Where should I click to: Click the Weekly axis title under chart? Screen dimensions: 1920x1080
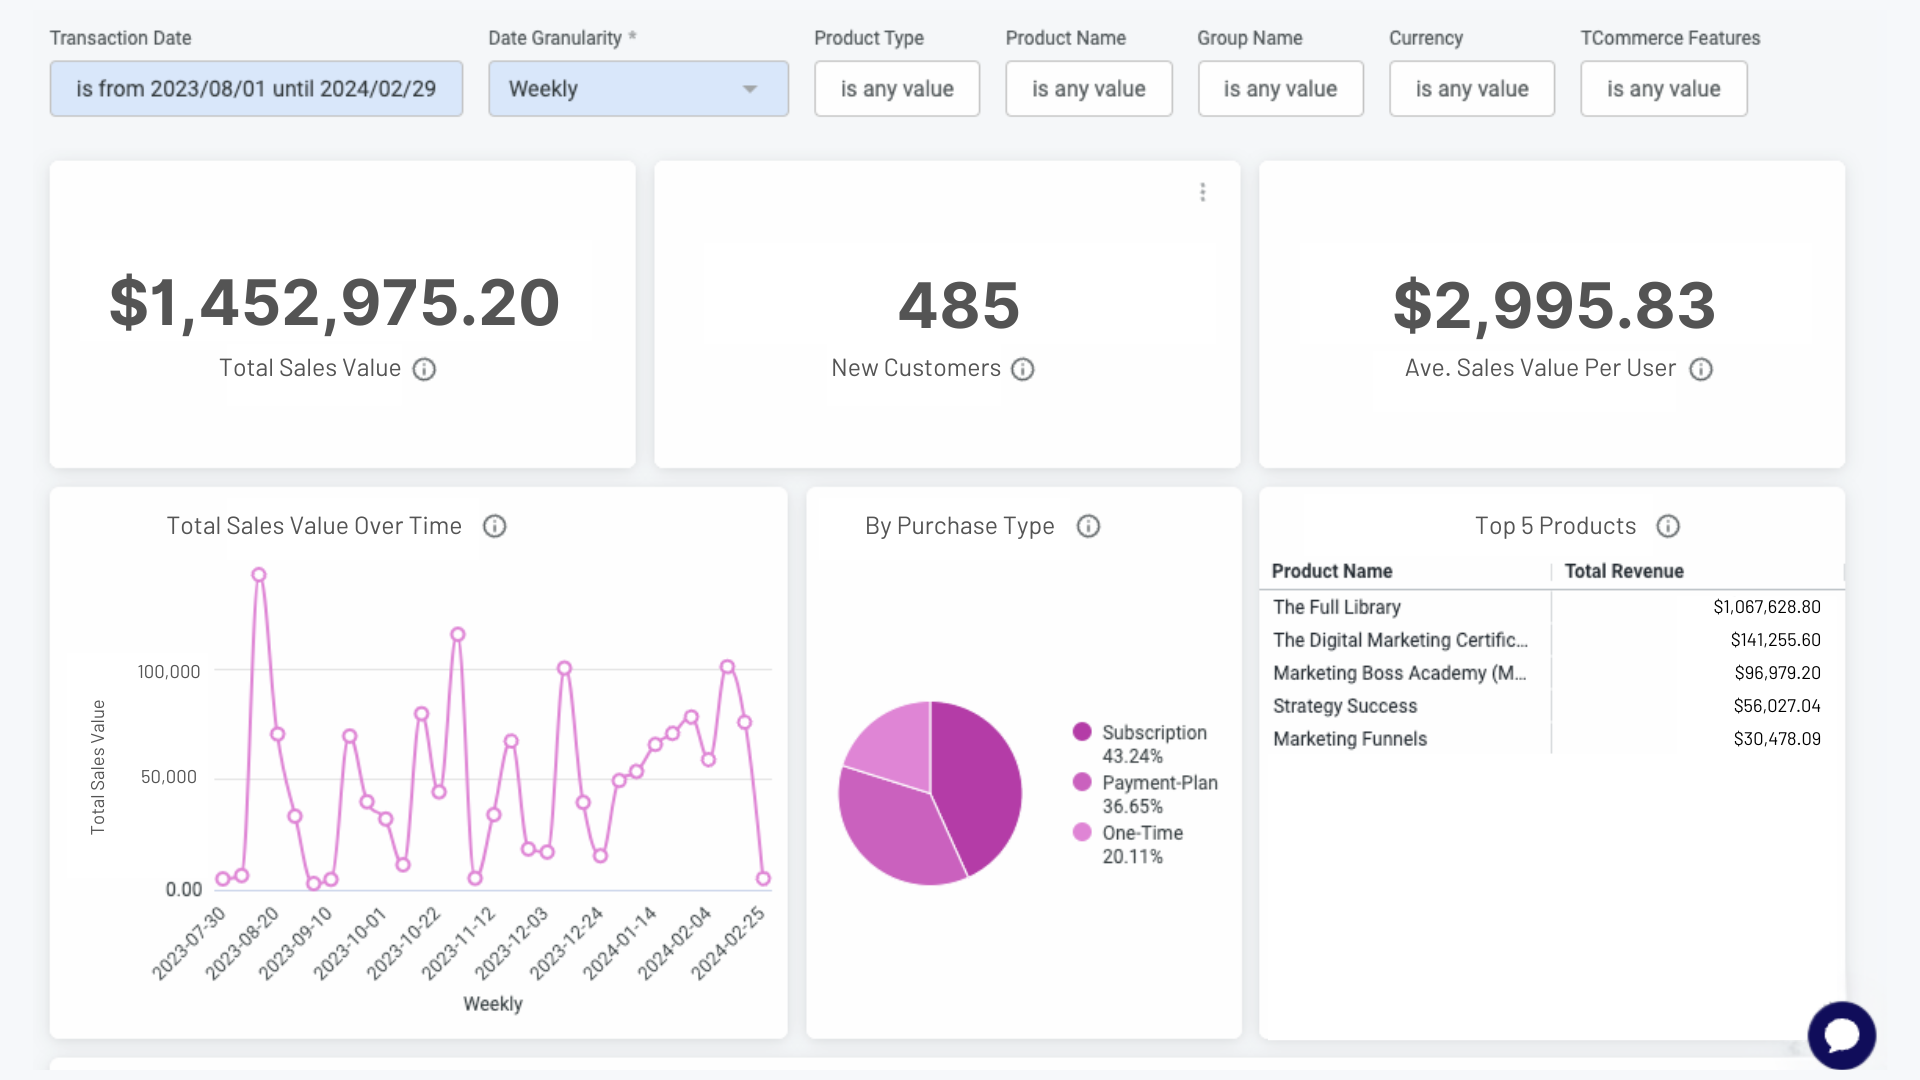point(492,1003)
